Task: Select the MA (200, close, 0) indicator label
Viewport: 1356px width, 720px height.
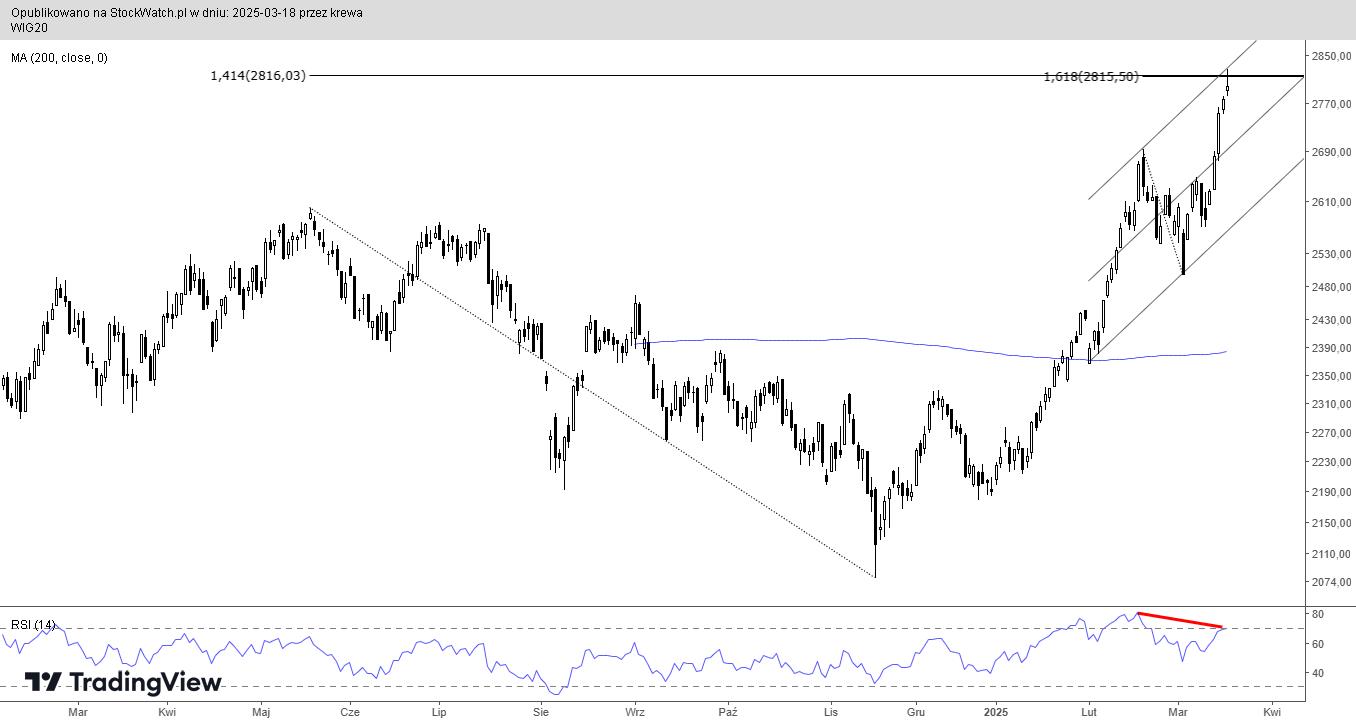Action: click(60, 58)
